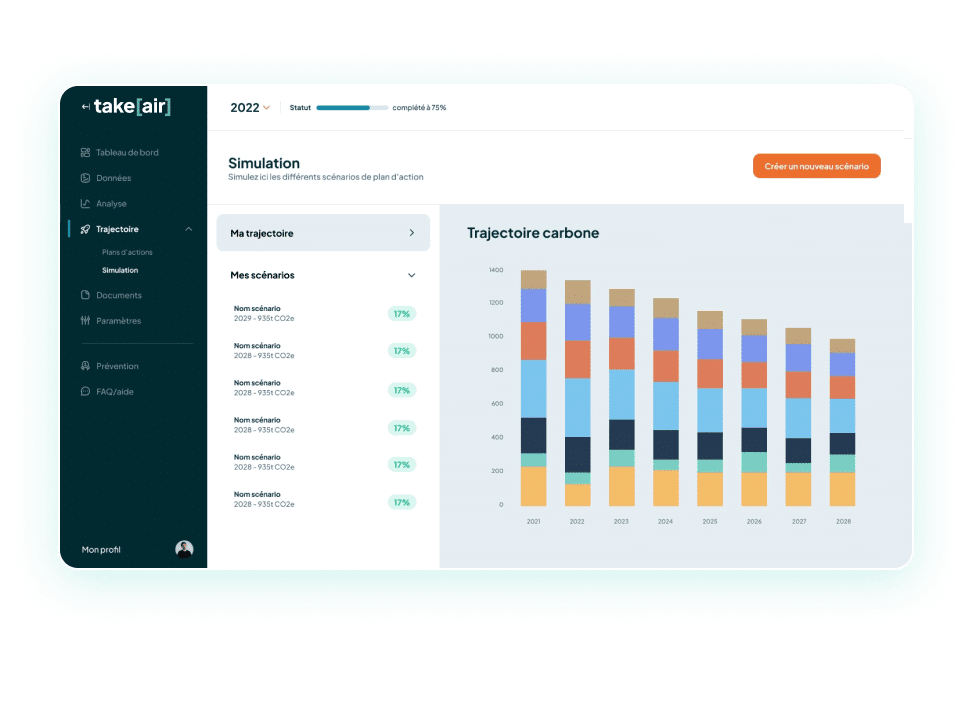Click the 2021 x-axis year label

tap(533, 521)
